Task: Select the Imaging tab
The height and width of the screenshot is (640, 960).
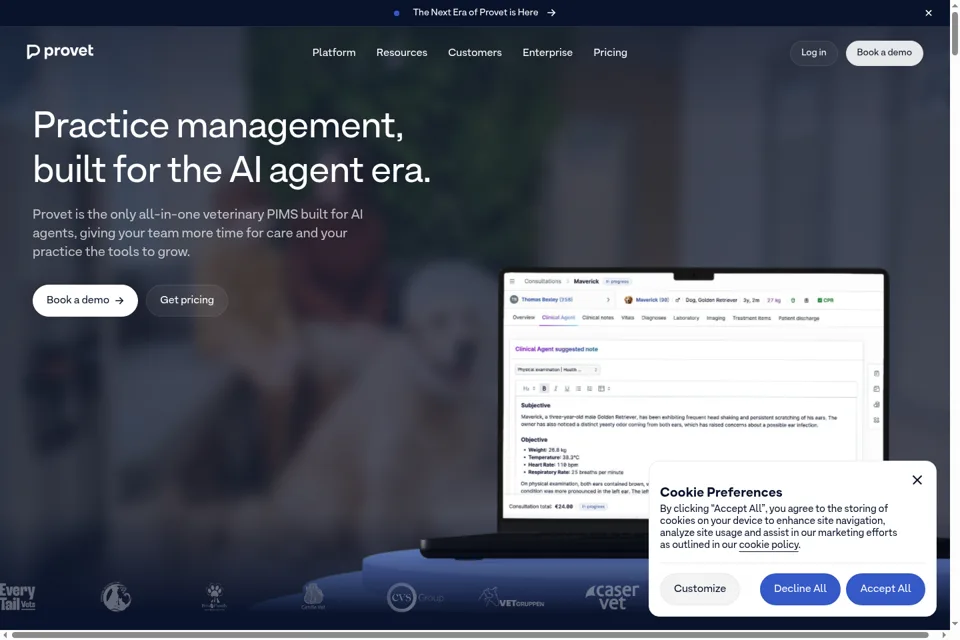Action: click(716, 318)
